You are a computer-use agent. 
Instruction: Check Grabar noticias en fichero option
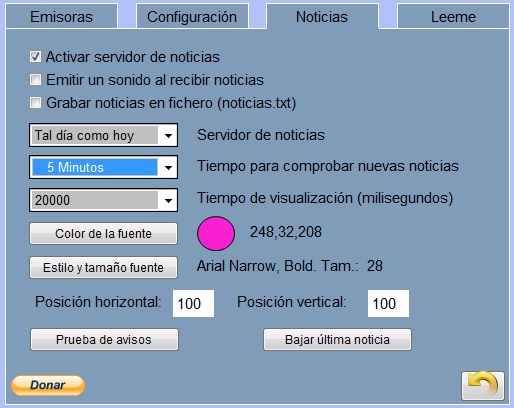pos(35,103)
